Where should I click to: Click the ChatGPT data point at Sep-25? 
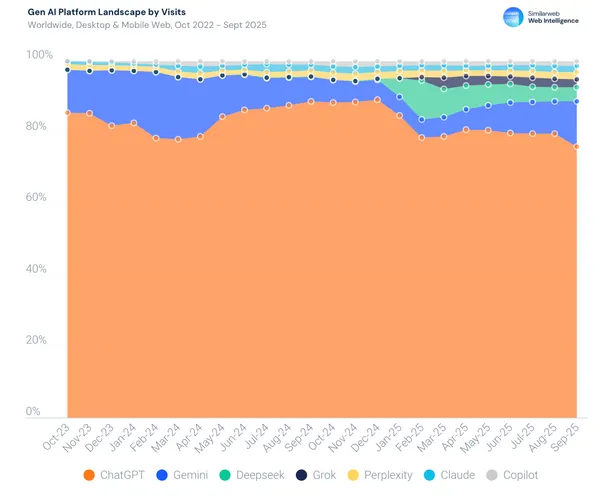(x=577, y=147)
